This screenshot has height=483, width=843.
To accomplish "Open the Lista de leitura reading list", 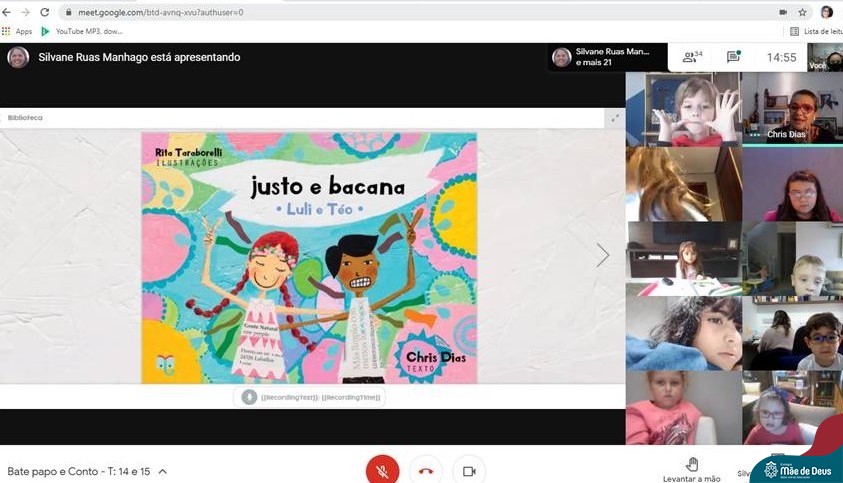I will [x=814, y=31].
